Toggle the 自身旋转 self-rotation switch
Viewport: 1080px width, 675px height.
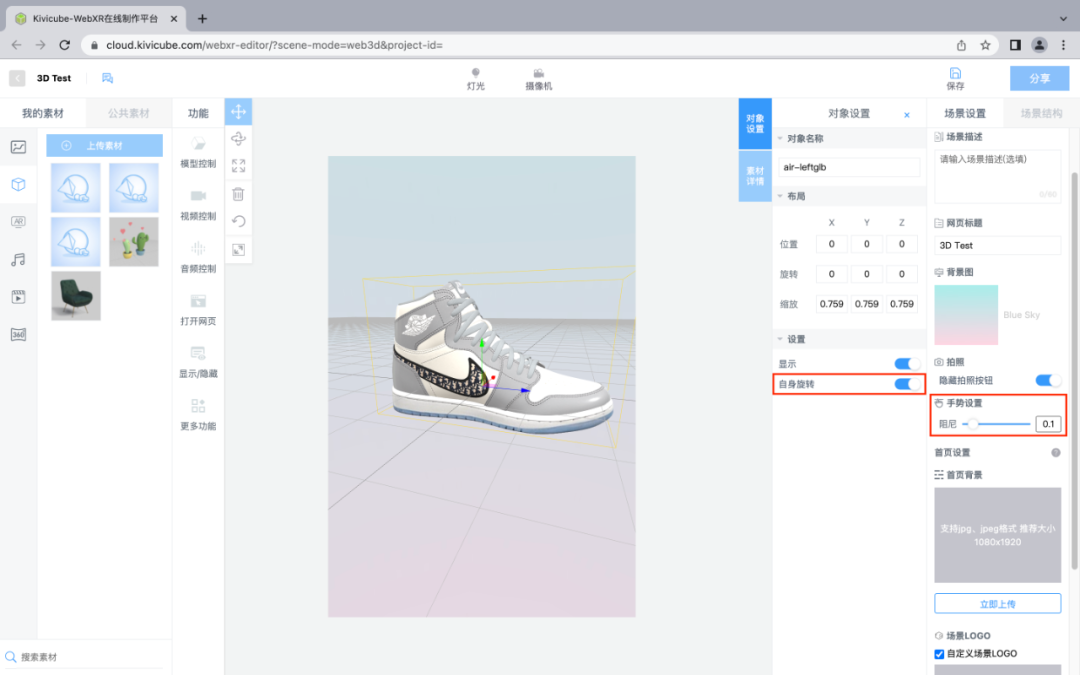click(906, 384)
